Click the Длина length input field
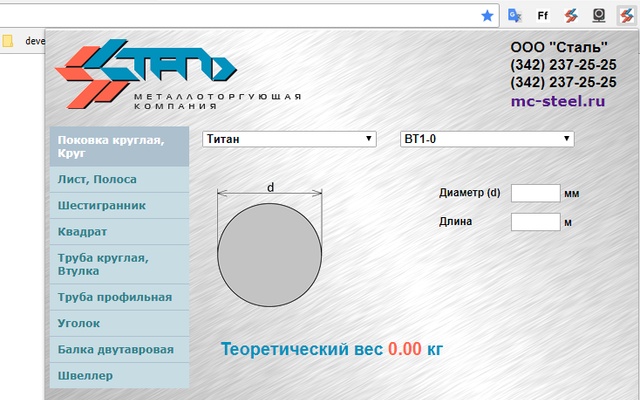The image size is (640, 400). [x=535, y=222]
